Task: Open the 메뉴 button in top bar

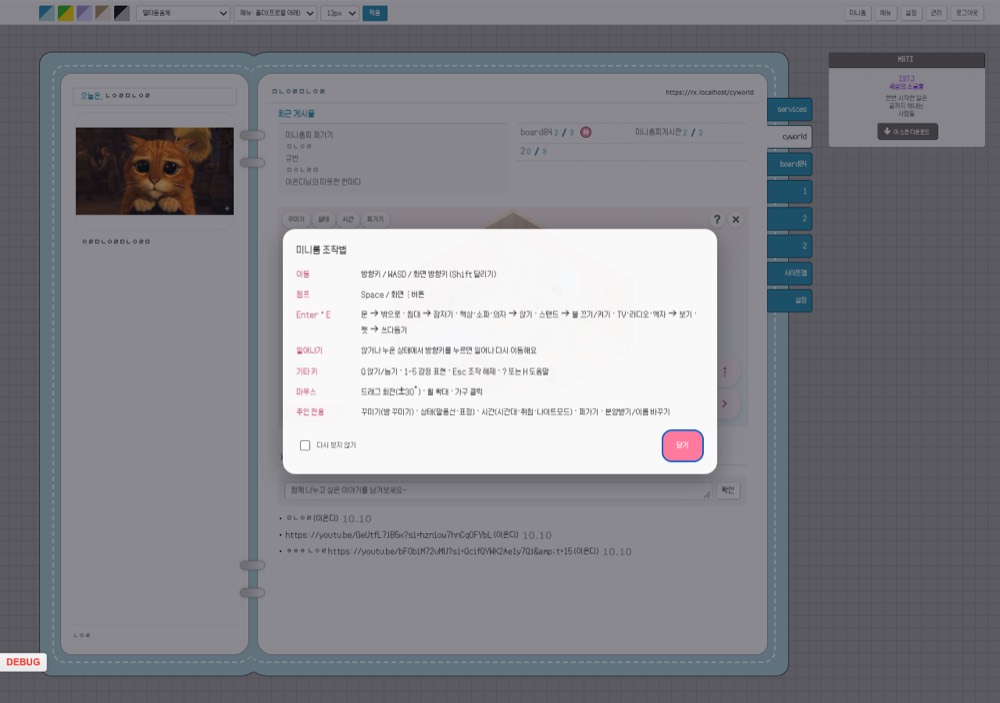Action: tap(885, 13)
